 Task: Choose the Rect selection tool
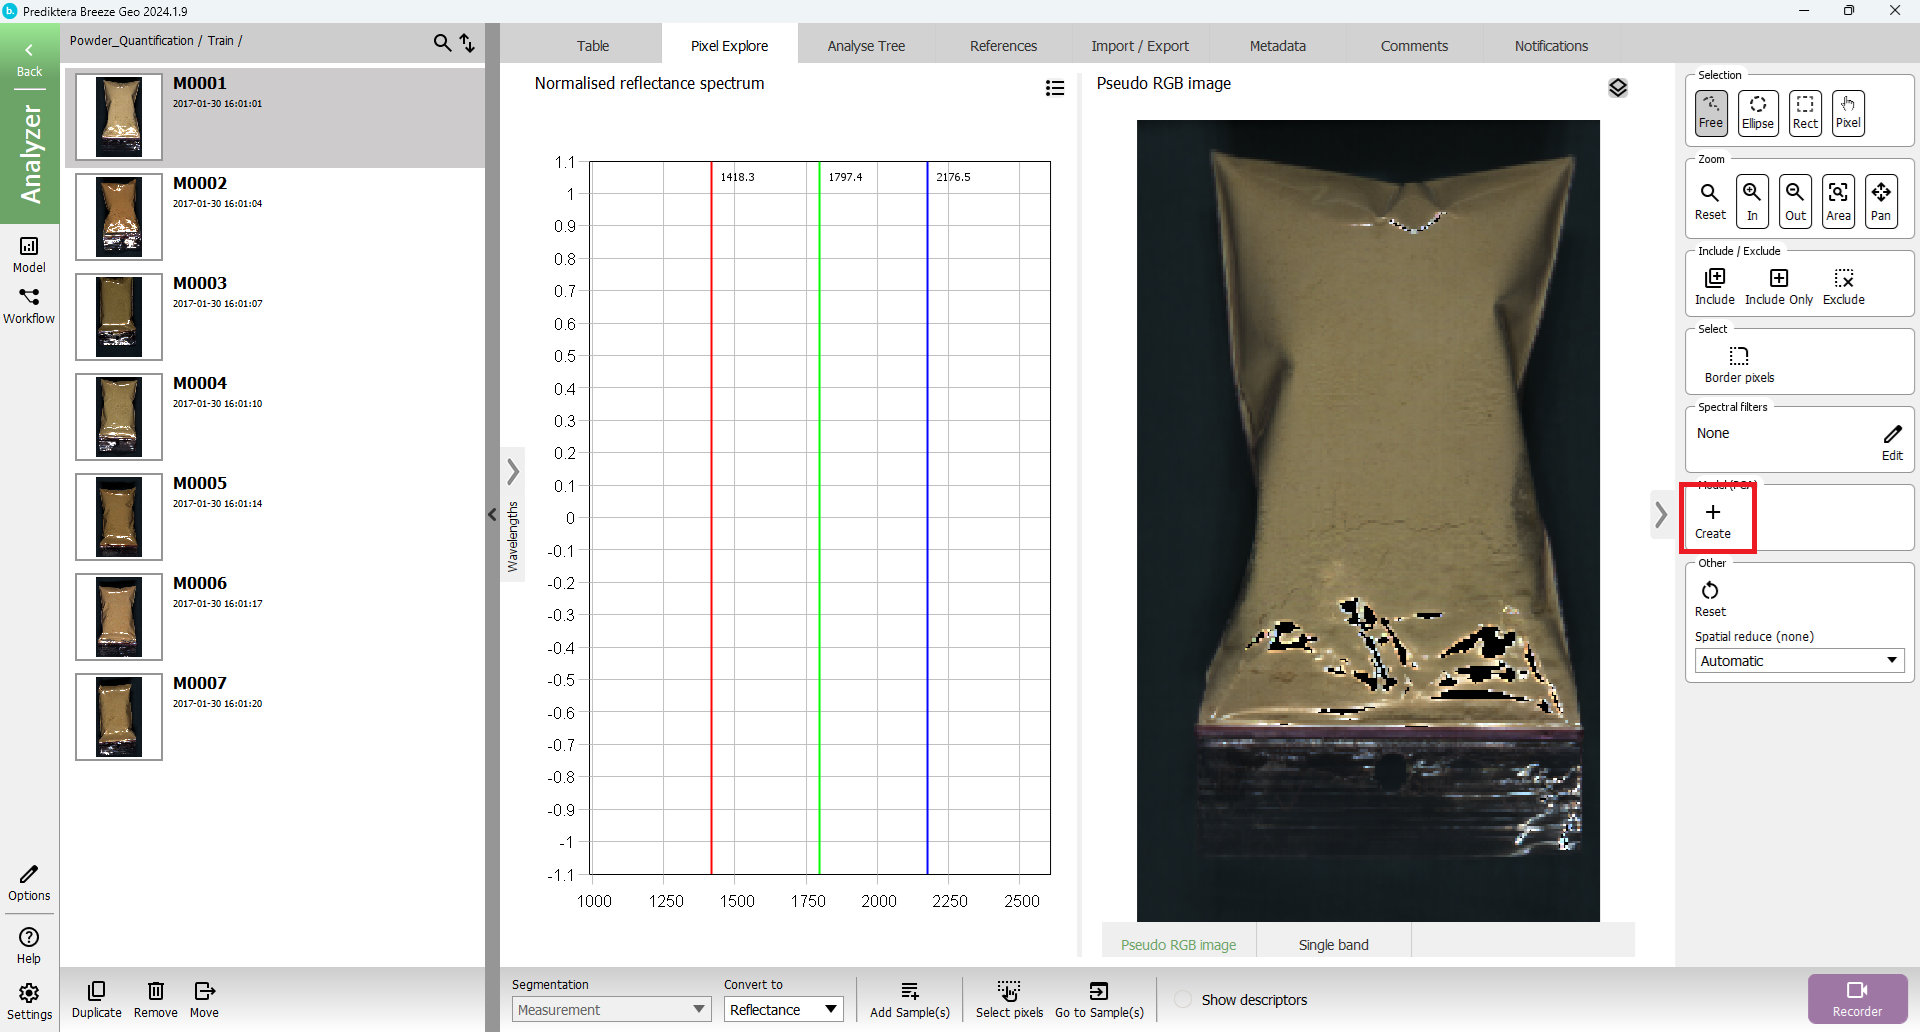click(x=1804, y=112)
